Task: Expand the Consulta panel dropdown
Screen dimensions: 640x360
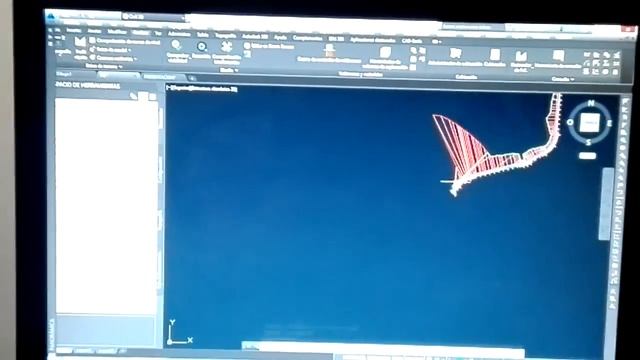Action: [x=563, y=79]
